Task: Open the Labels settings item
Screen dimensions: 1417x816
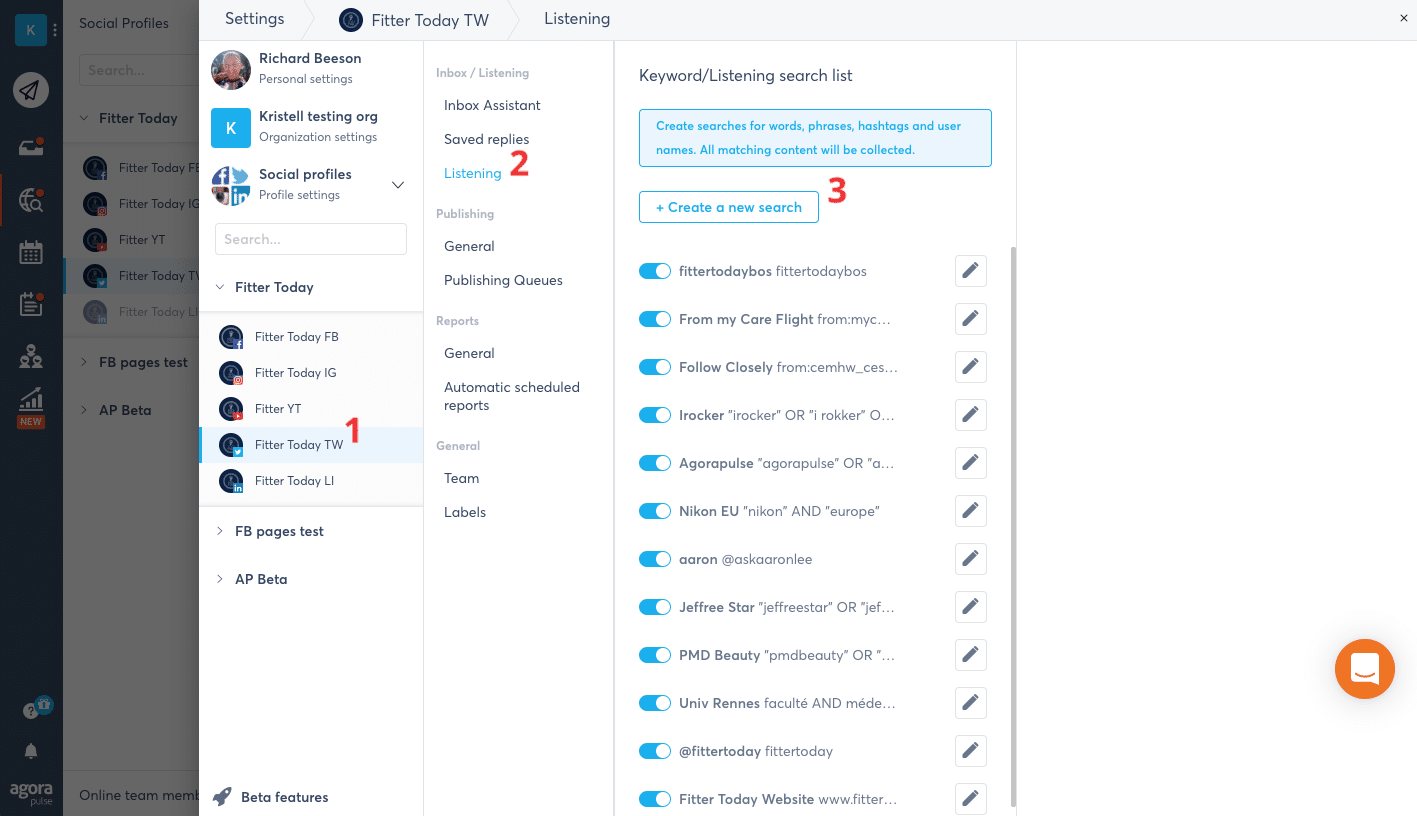Action: [x=465, y=512]
